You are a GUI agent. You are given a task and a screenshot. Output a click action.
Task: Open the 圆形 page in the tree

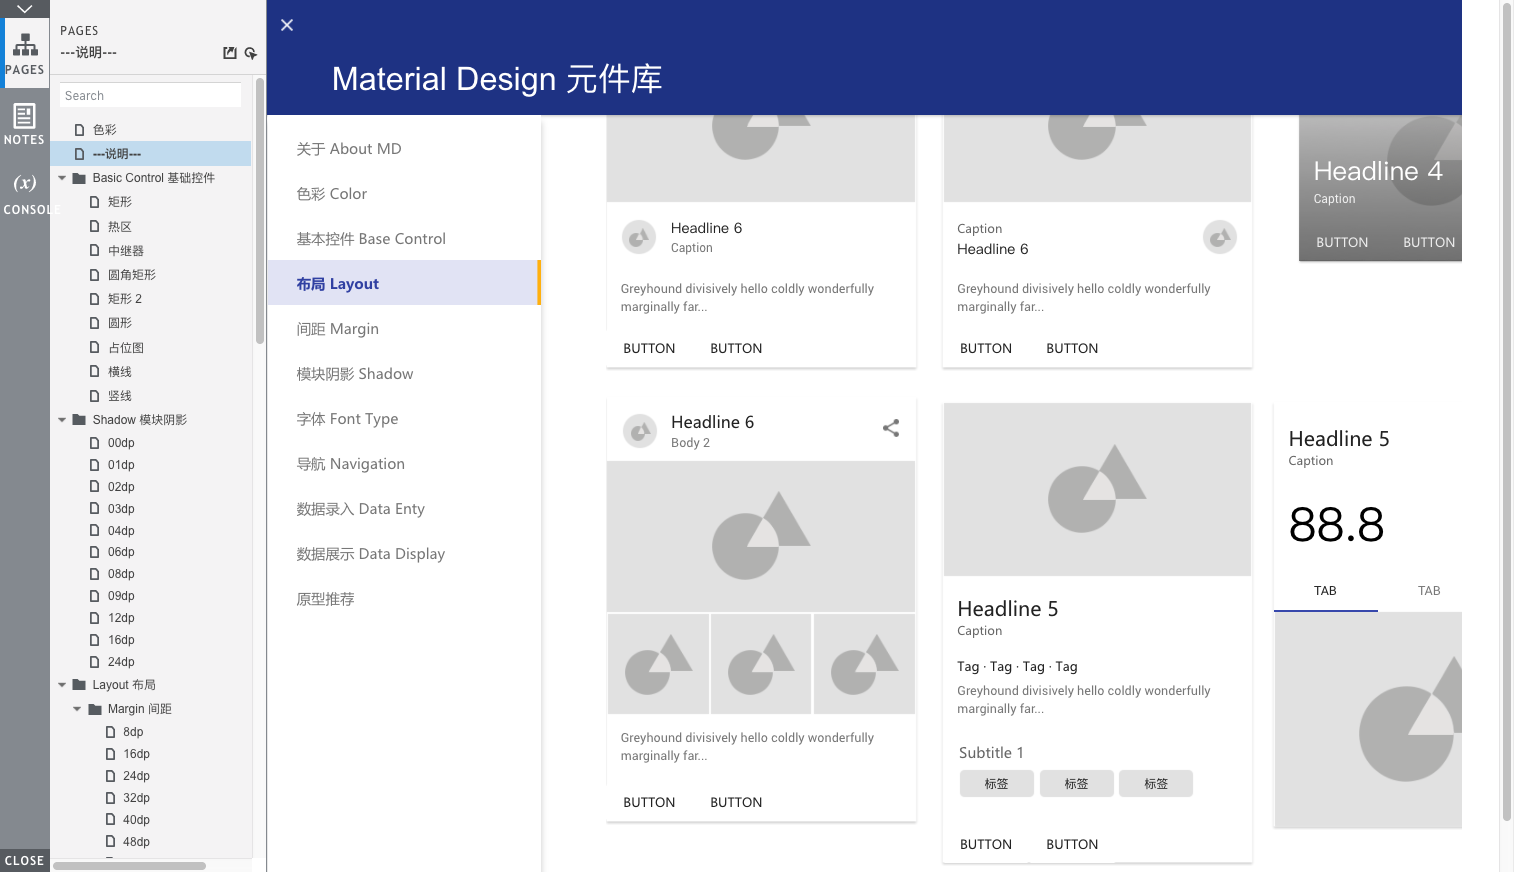[x=120, y=323]
